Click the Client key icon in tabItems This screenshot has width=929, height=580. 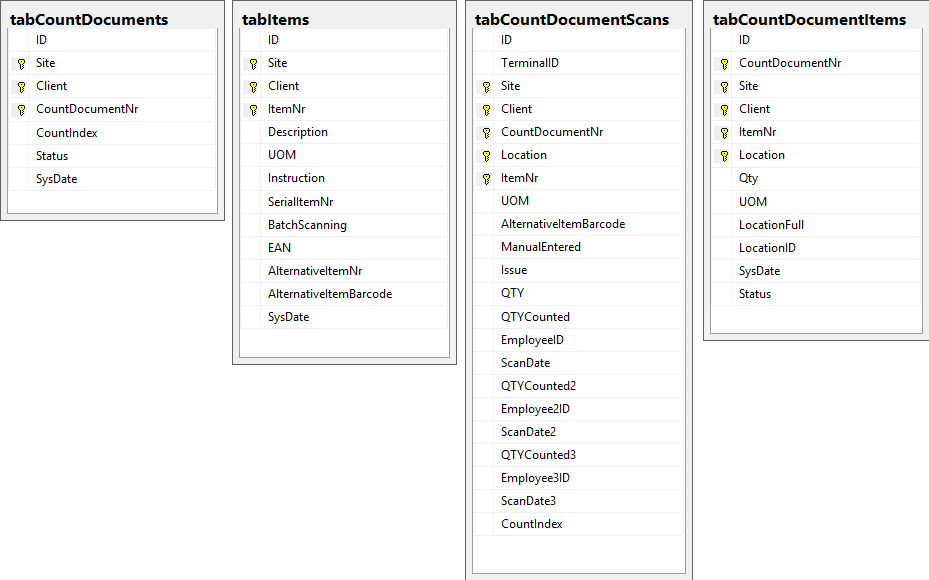tap(253, 87)
